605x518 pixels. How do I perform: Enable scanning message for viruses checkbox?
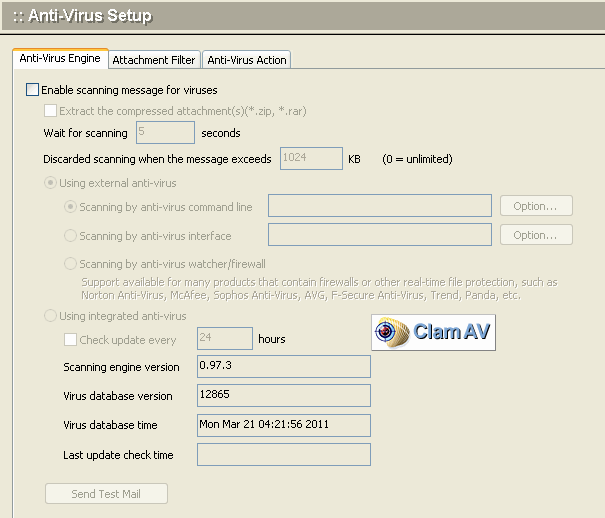click(x=33, y=90)
